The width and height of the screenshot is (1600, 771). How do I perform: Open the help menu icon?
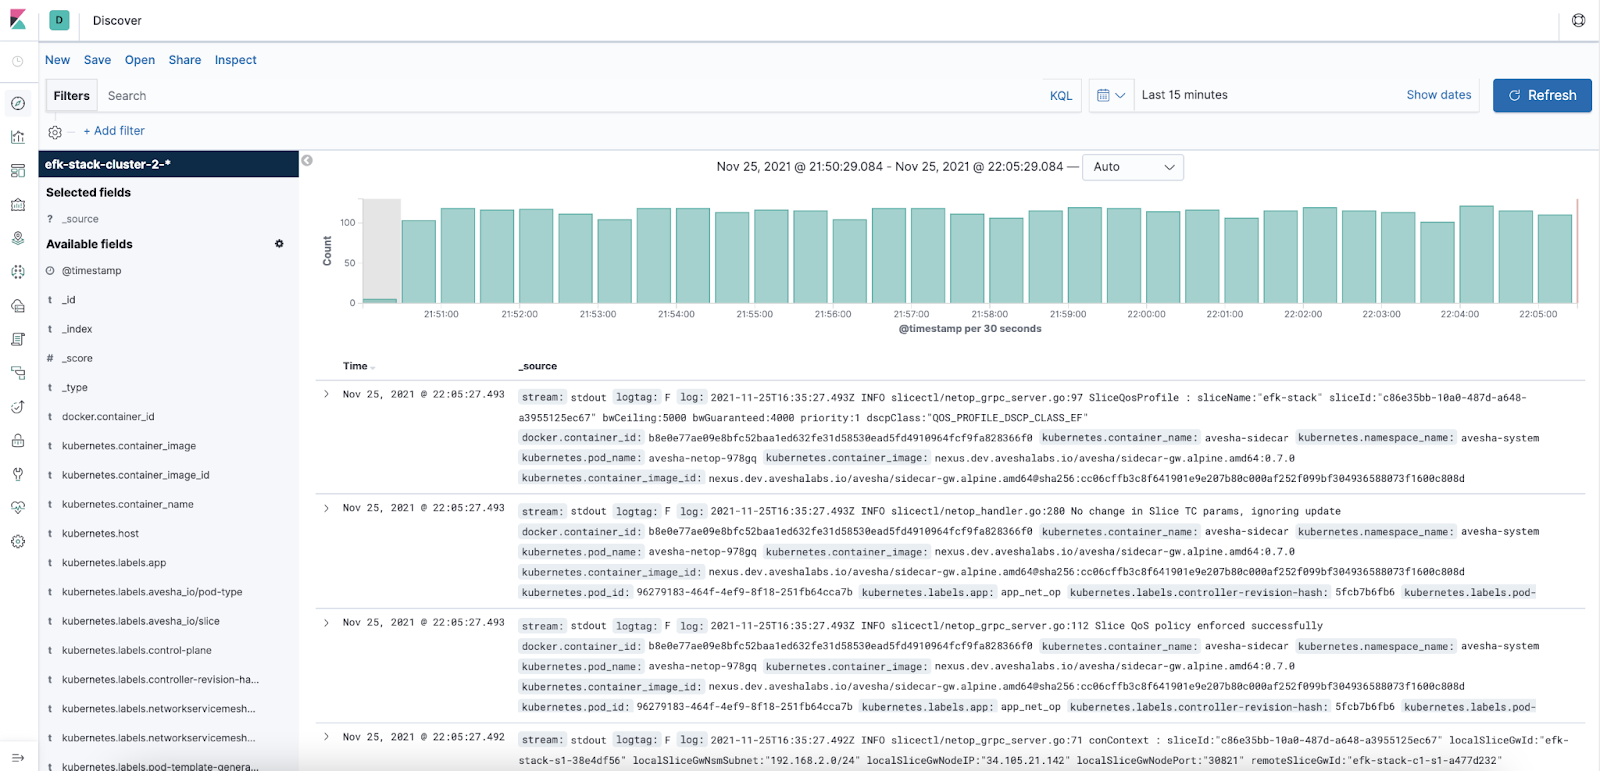coord(1578,20)
